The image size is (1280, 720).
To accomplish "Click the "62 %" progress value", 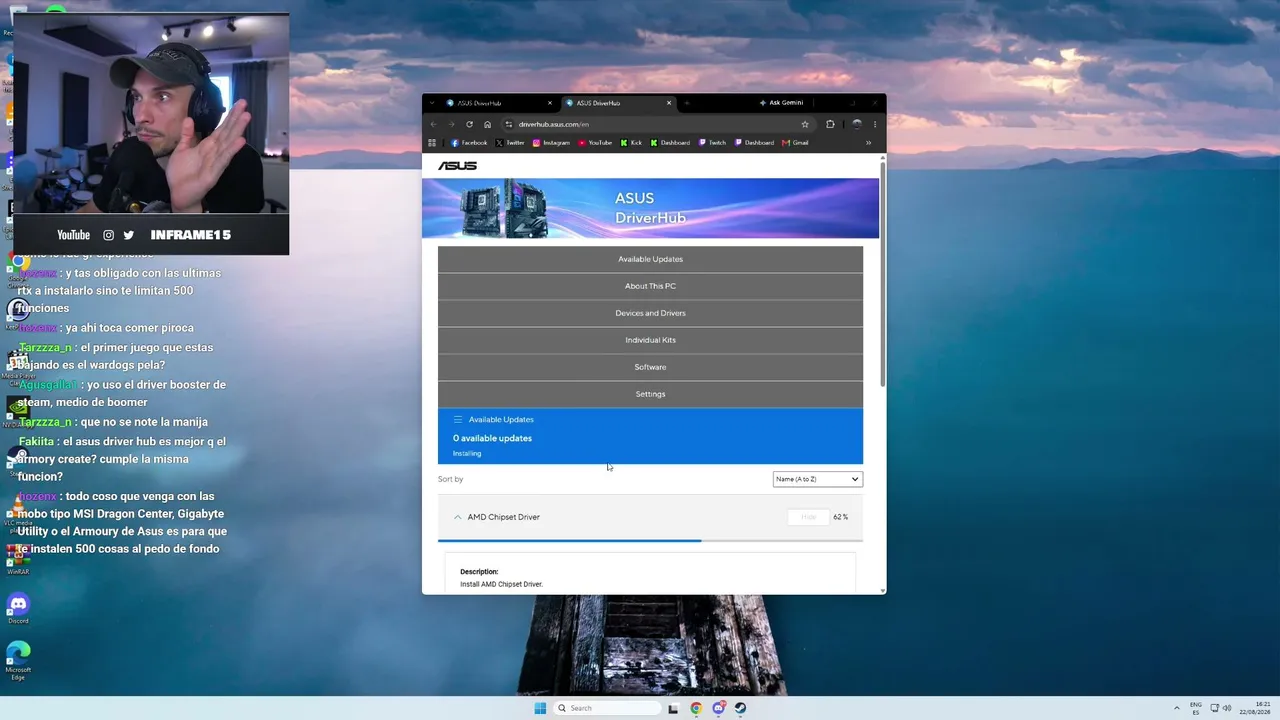I will pos(840,517).
